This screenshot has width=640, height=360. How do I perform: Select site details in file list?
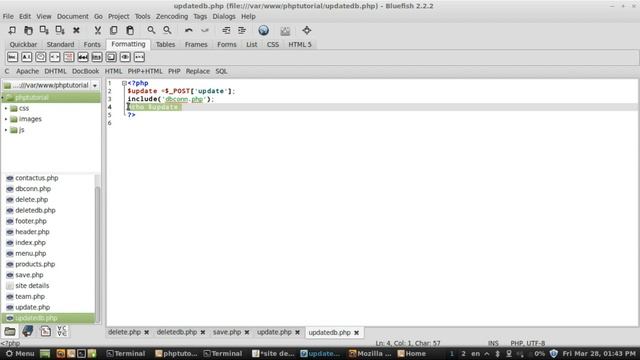click(32, 286)
